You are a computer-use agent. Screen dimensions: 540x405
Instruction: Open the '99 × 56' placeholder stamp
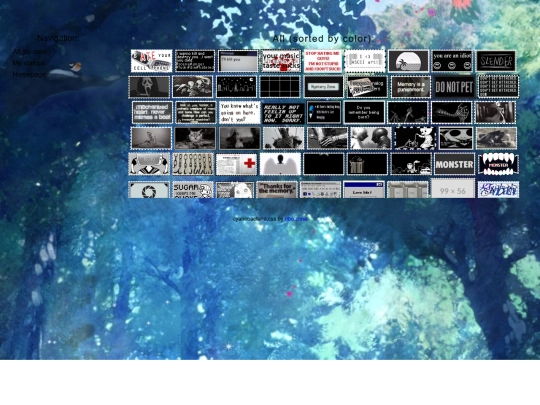point(453,188)
